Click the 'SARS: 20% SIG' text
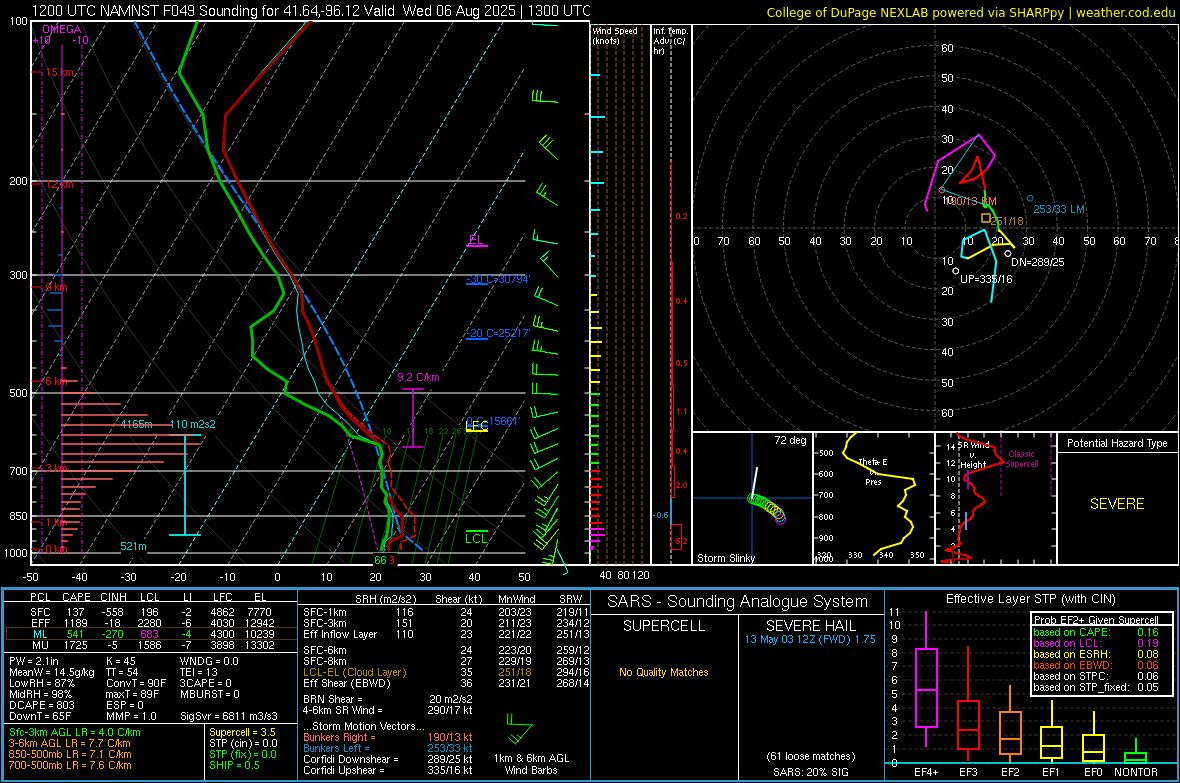Screen dimensions: 1180x783 pyautogui.click(x=810, y=772)
